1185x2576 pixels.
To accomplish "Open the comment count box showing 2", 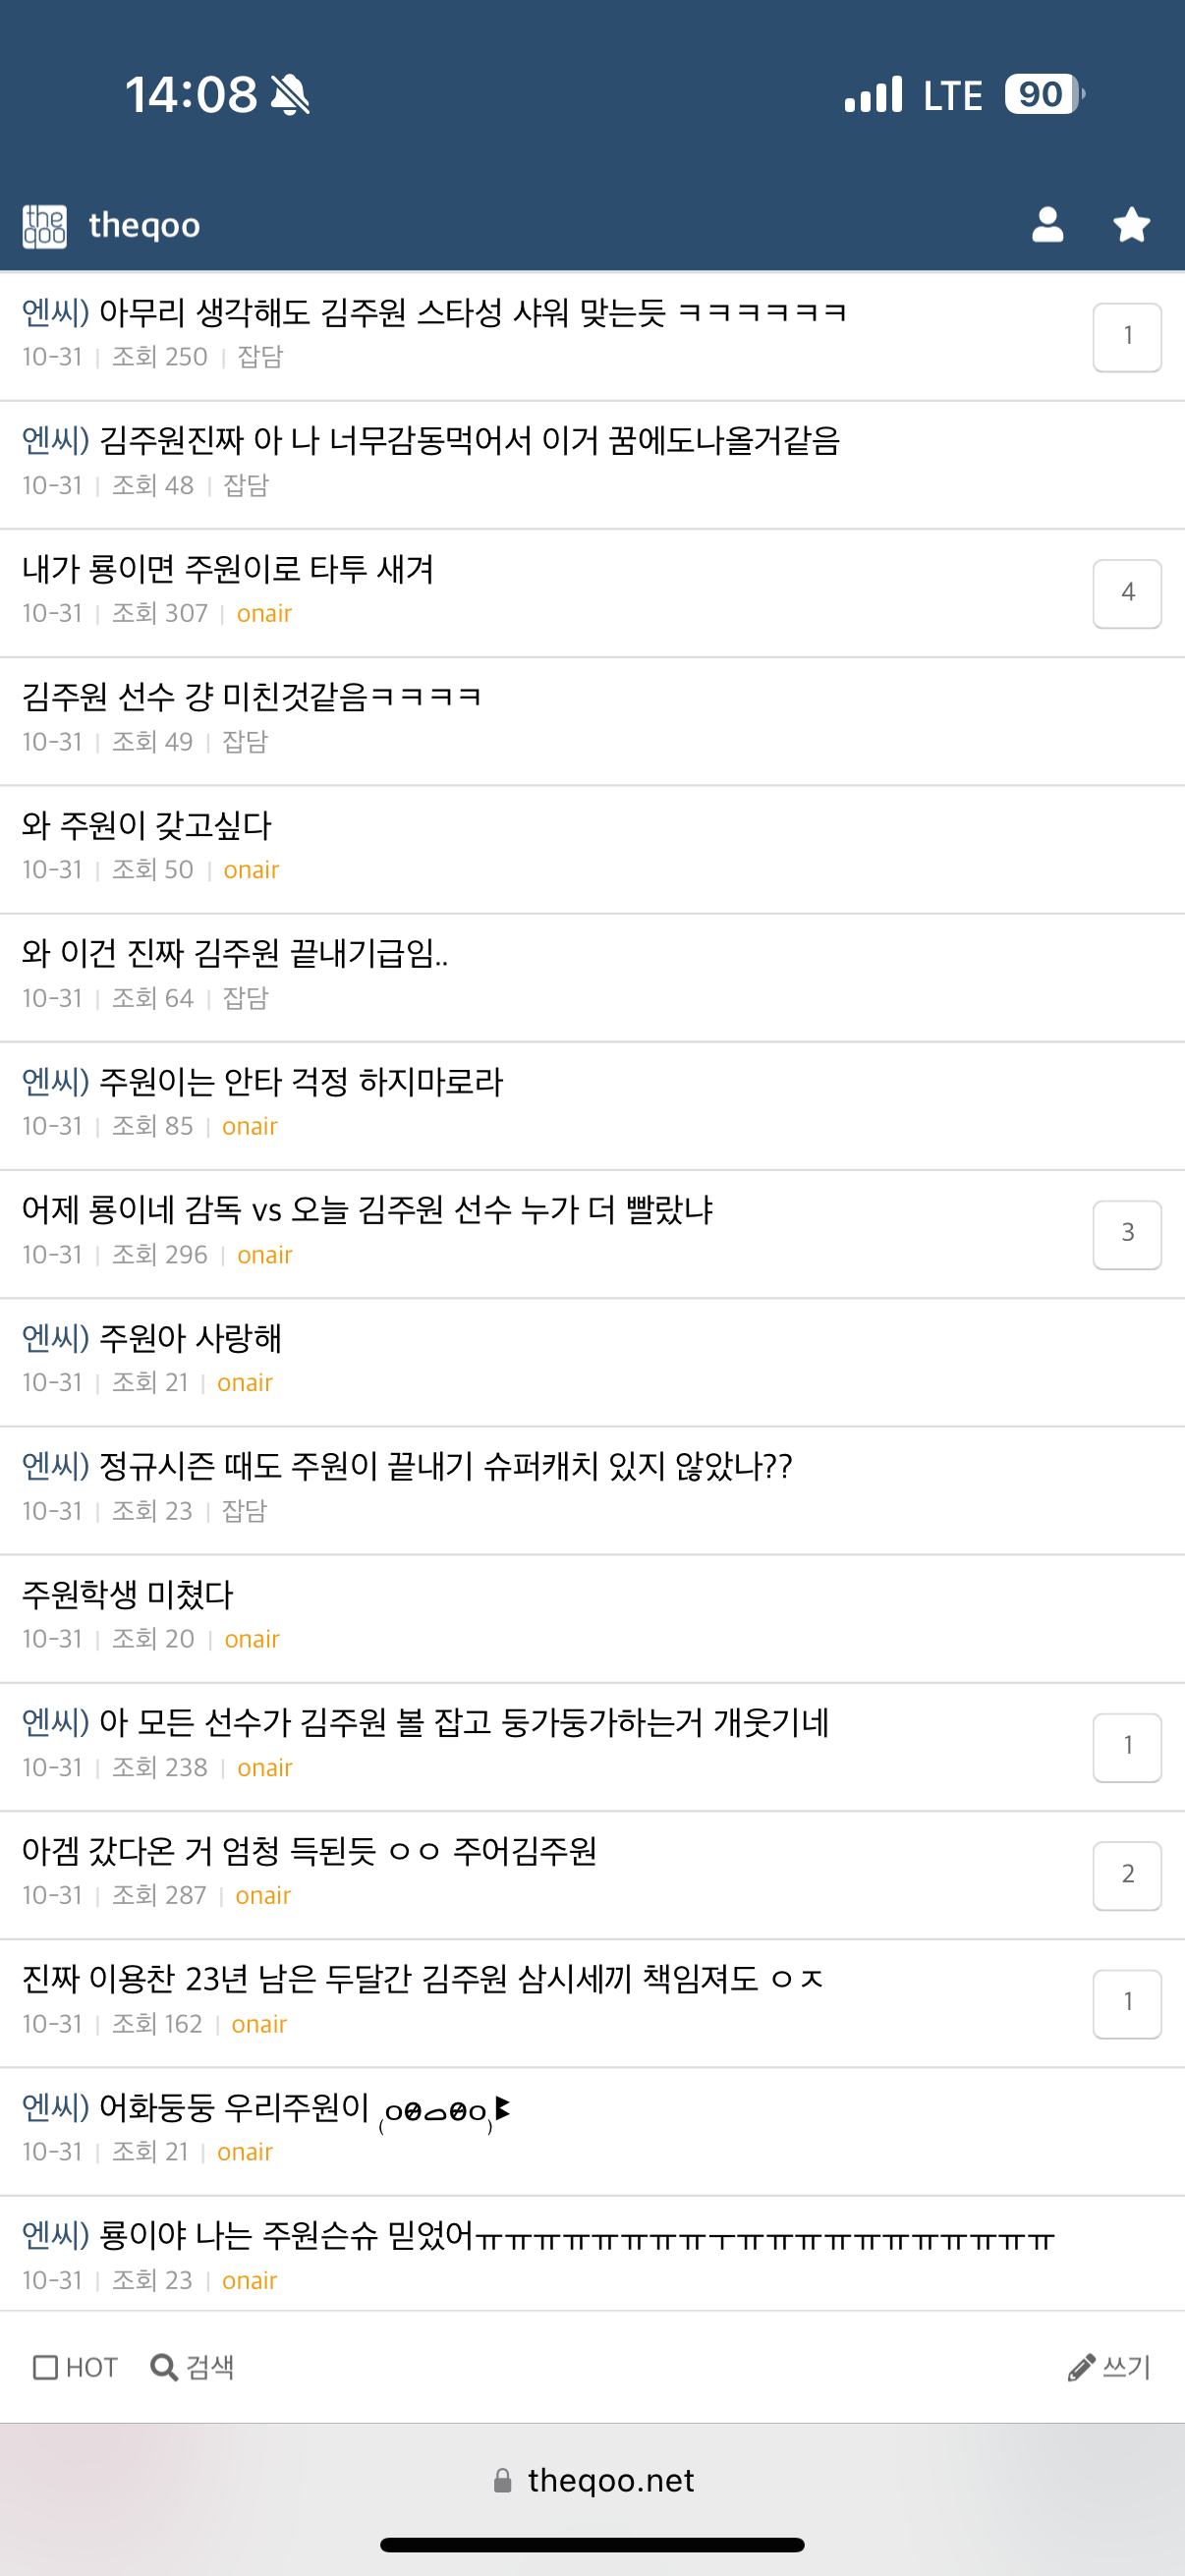I will 1127,1875.
